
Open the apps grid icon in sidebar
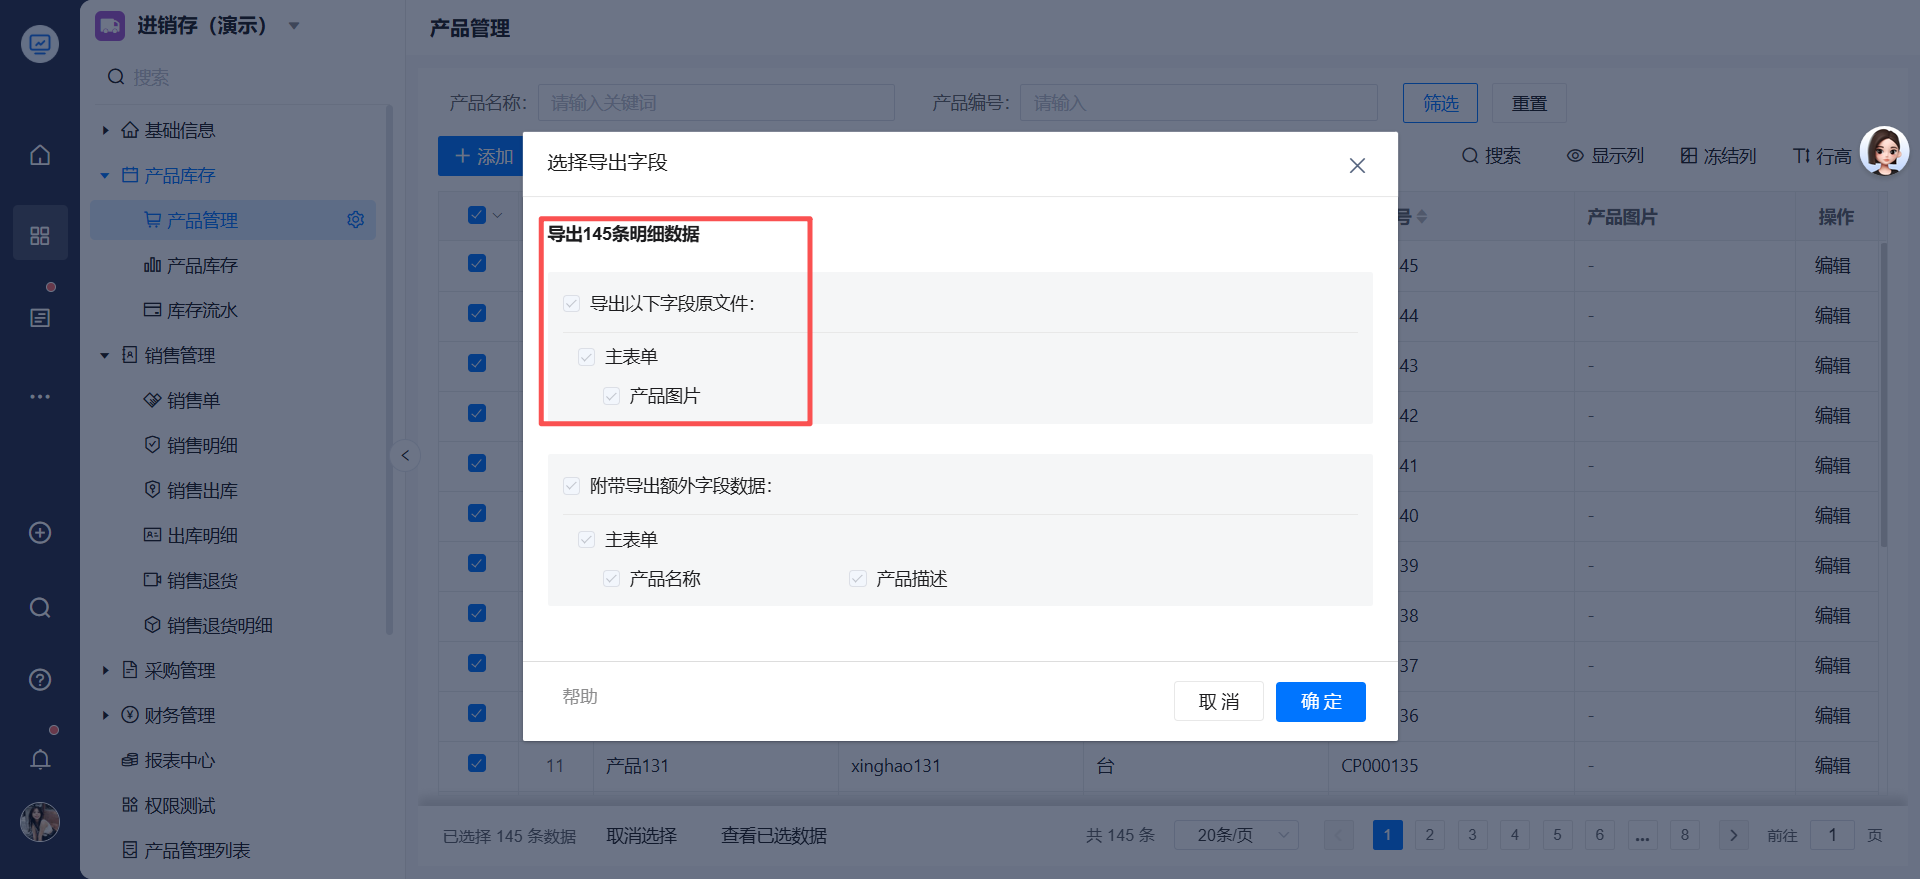(x=40, y=235)
